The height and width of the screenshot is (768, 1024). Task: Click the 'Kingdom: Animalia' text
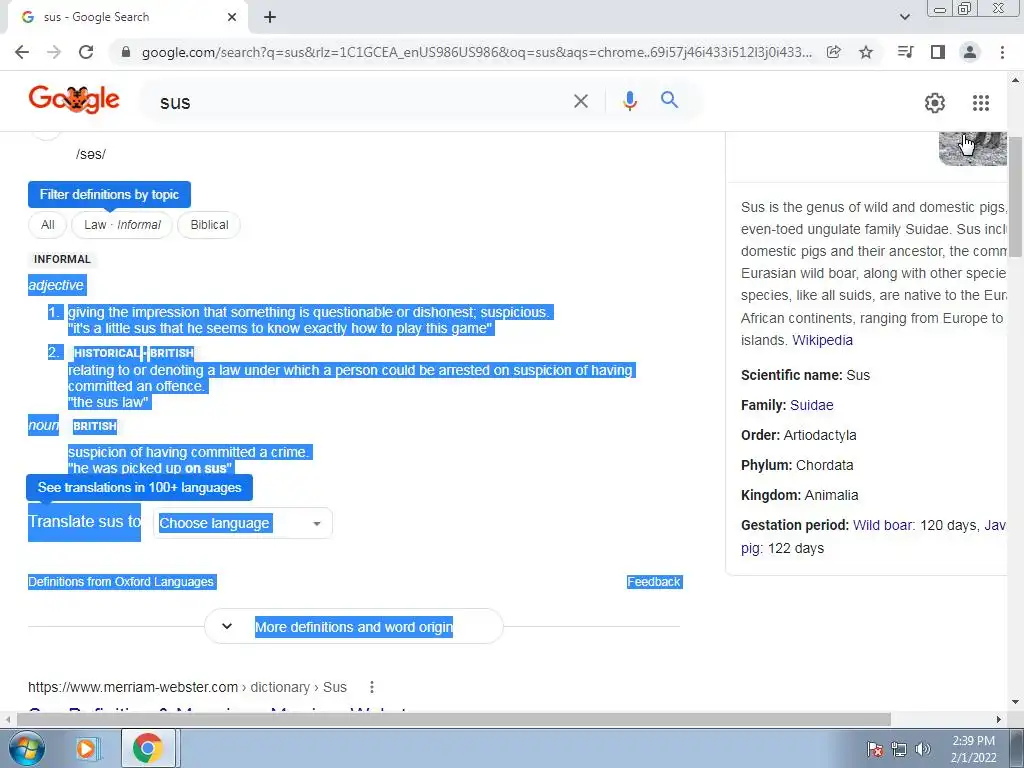click(799, 495)
